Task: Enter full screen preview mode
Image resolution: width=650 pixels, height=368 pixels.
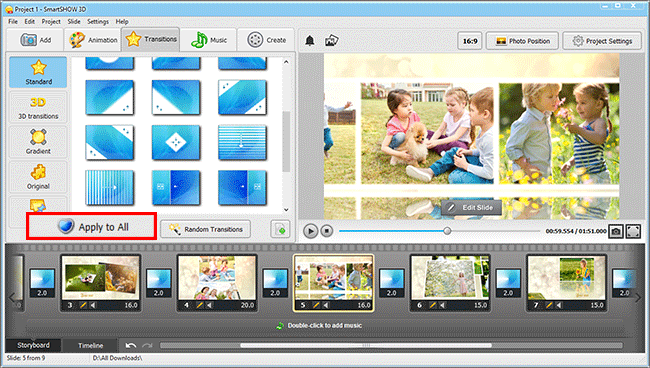Action: point(633,231)
